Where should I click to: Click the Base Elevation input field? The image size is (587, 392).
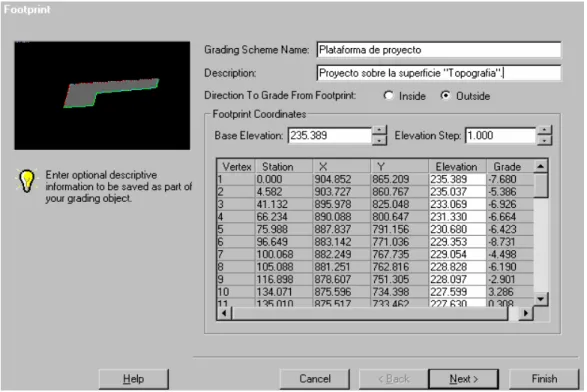[x=330, y=135]
